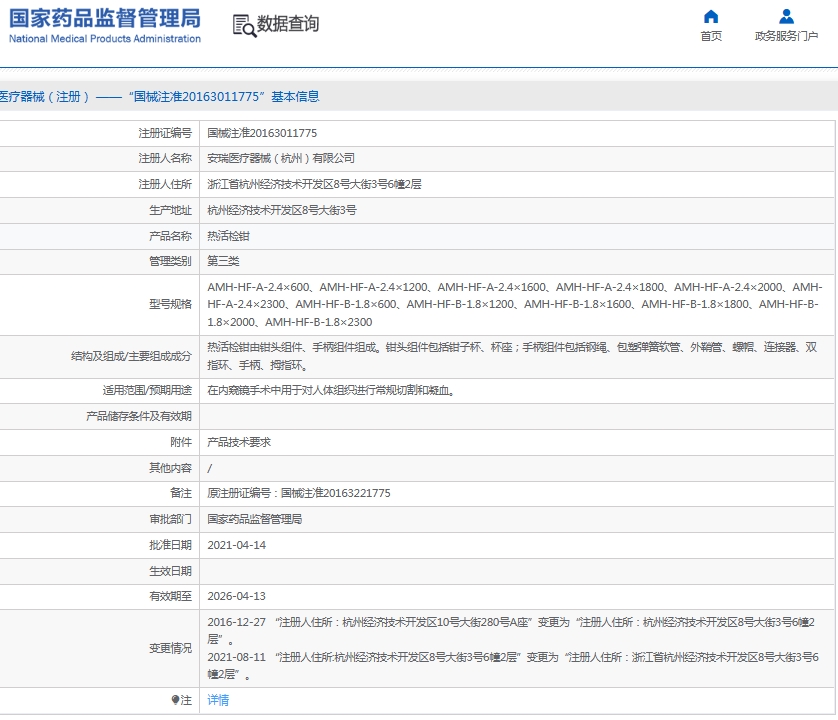Click the 数据查询 heading text
The width and height of the screenshot is (838, 720).
pos(288,24)
